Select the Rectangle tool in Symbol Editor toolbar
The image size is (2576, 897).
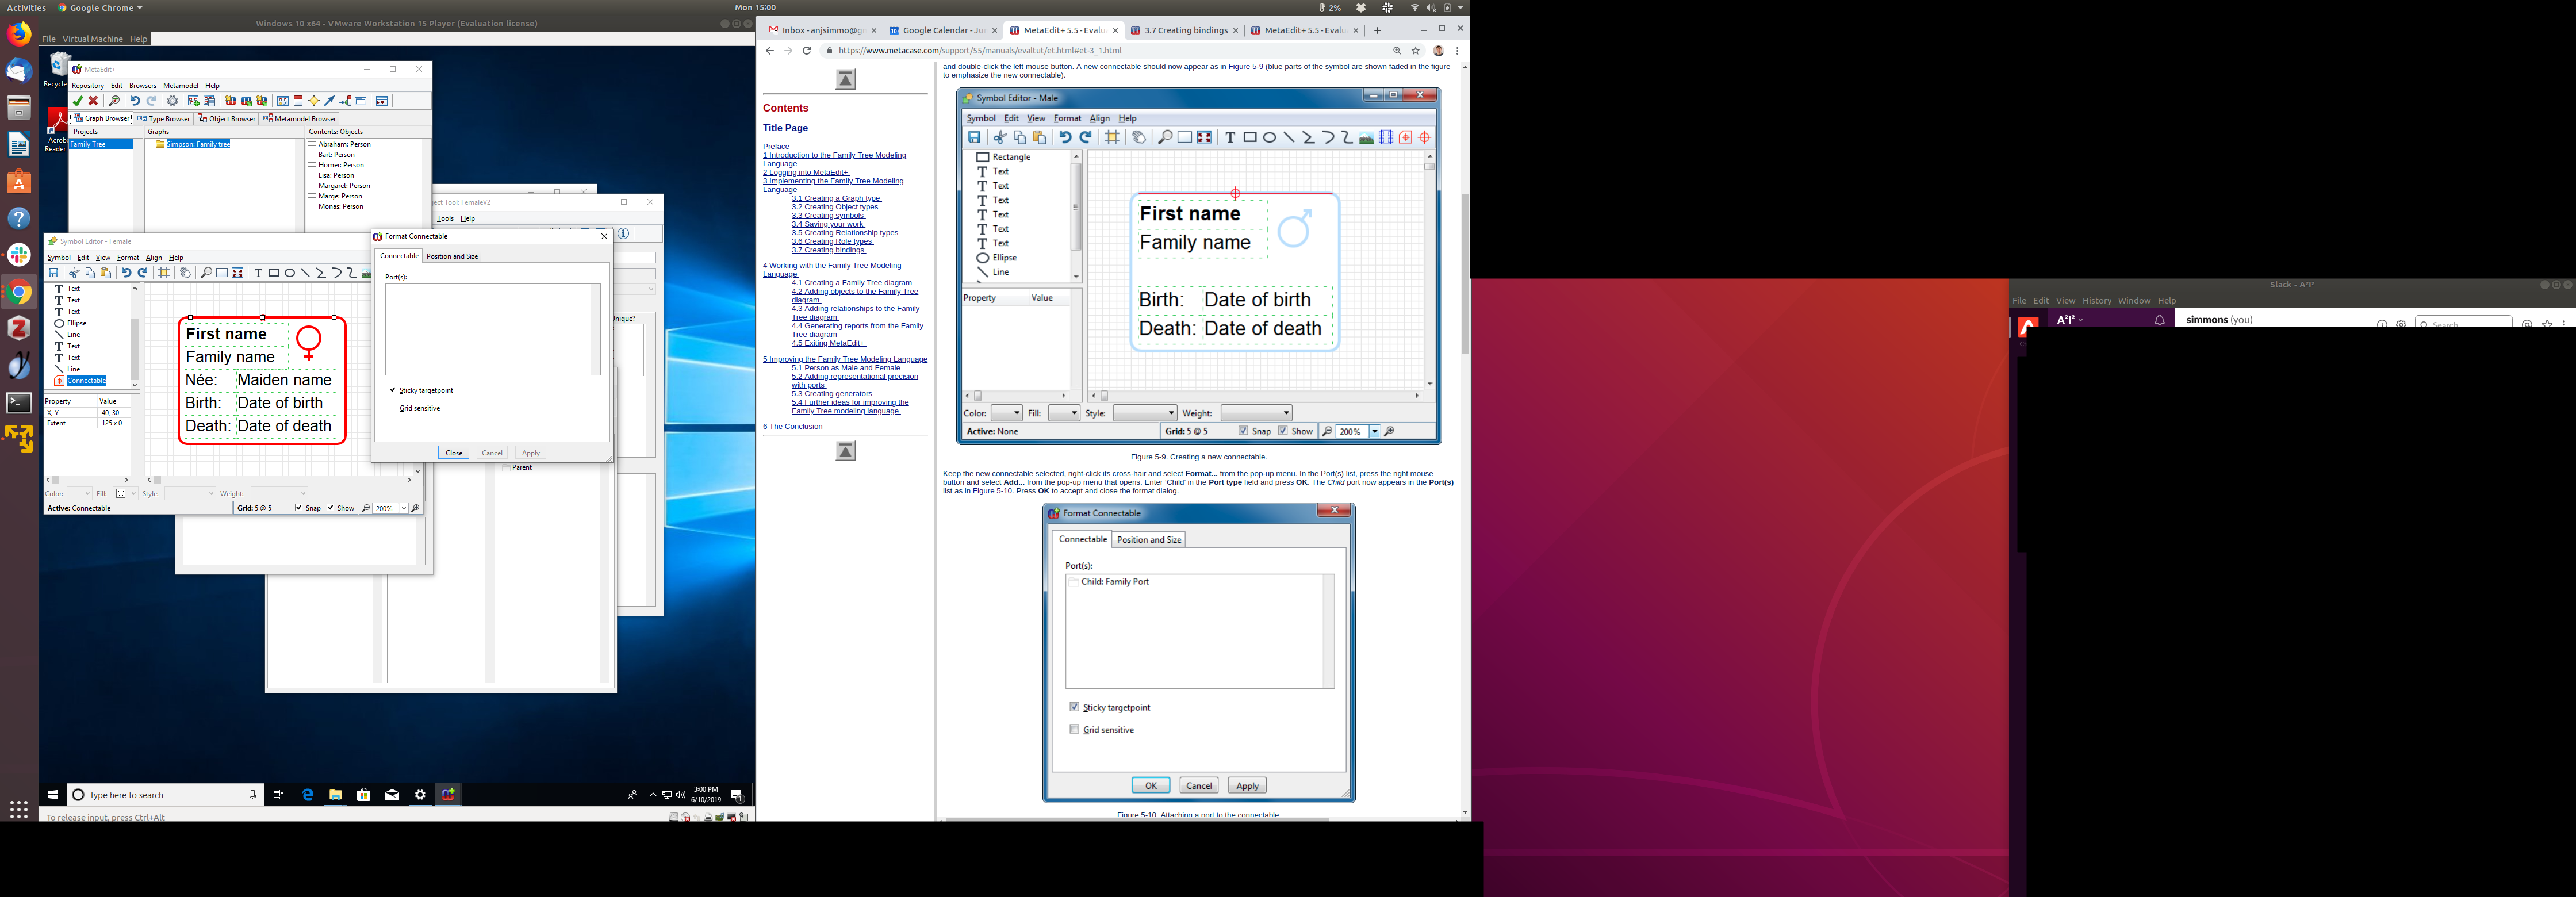[x=274, y=273]
